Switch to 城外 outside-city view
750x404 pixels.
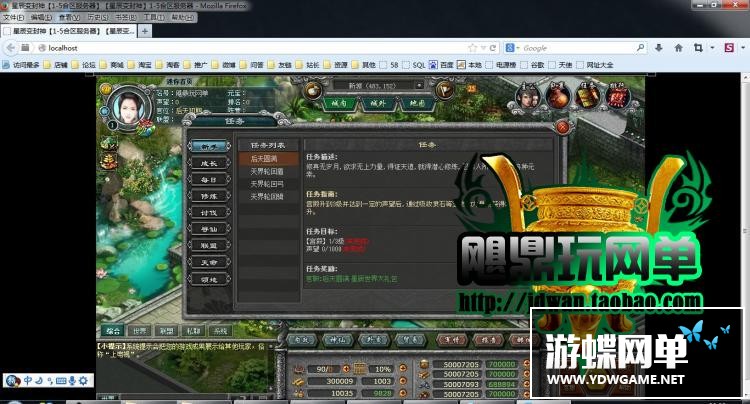pos(378,103)
